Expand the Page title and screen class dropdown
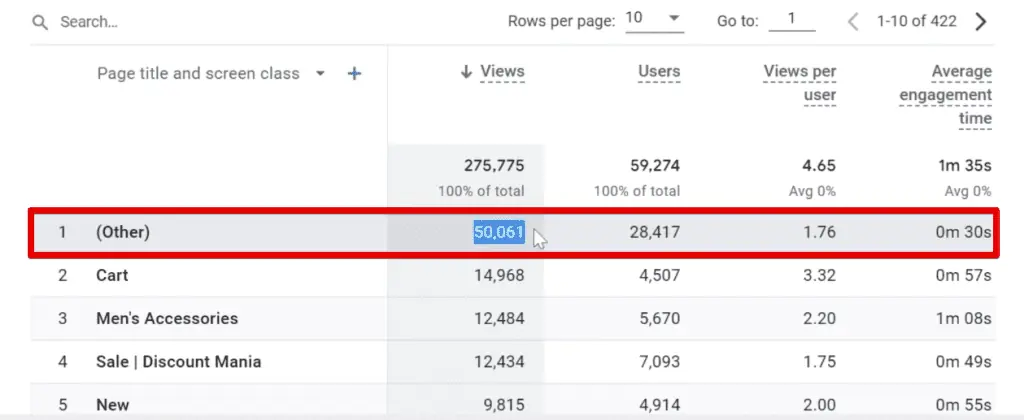 (320, 74)
